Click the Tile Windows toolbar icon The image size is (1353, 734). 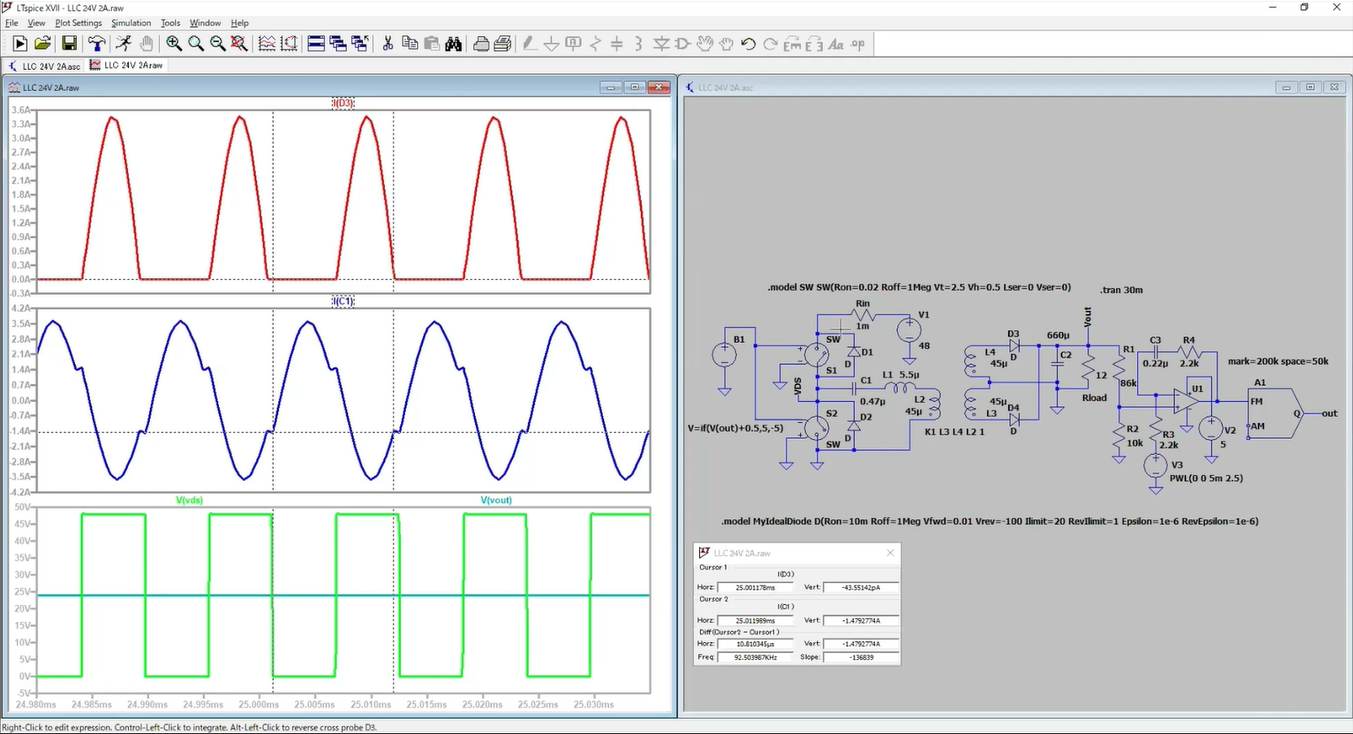coord(316,43)
